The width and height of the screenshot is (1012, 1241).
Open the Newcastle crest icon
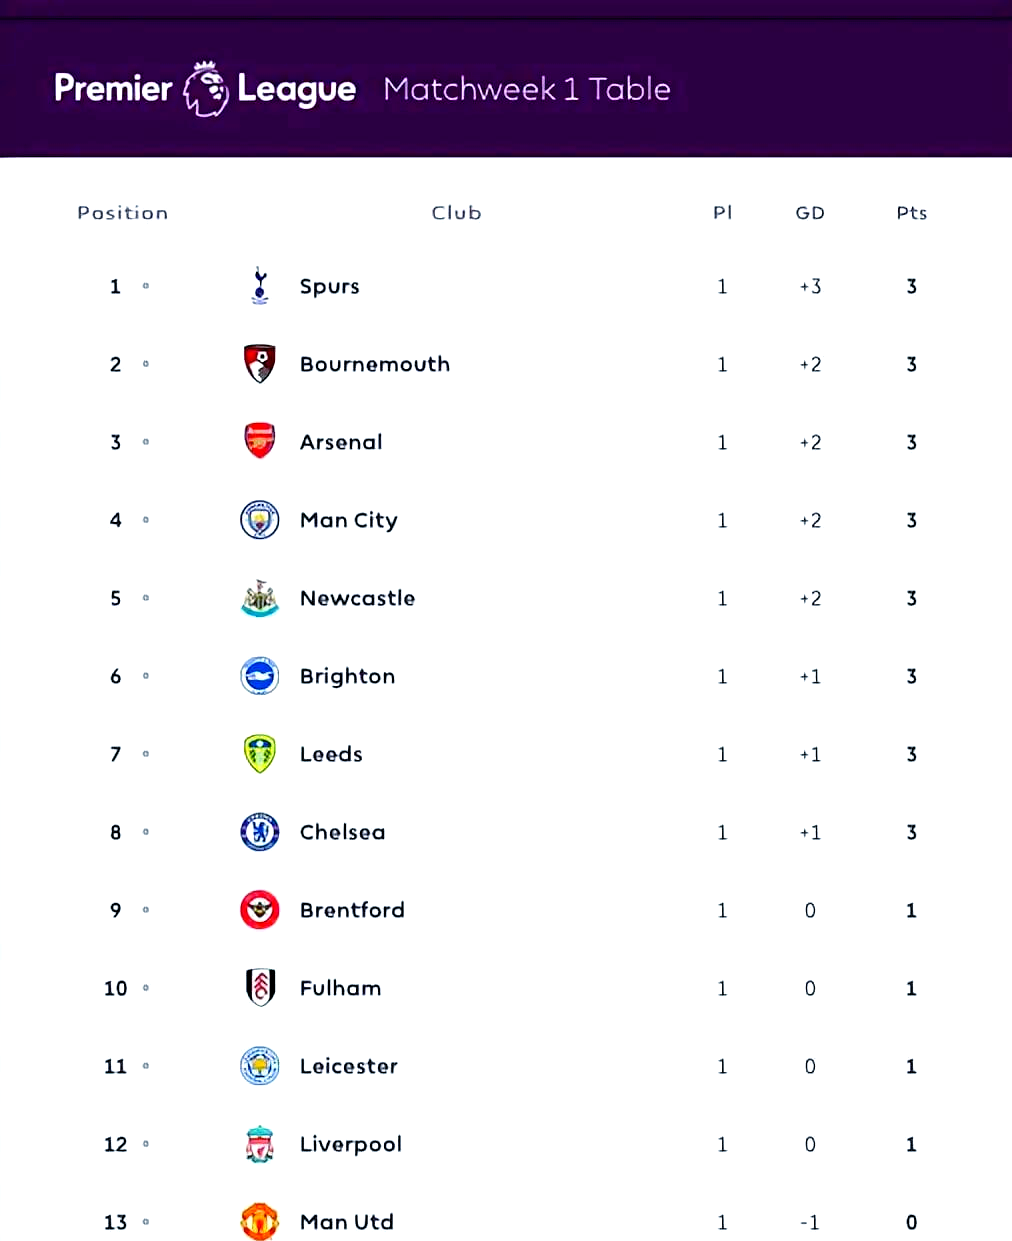(260, 598)
